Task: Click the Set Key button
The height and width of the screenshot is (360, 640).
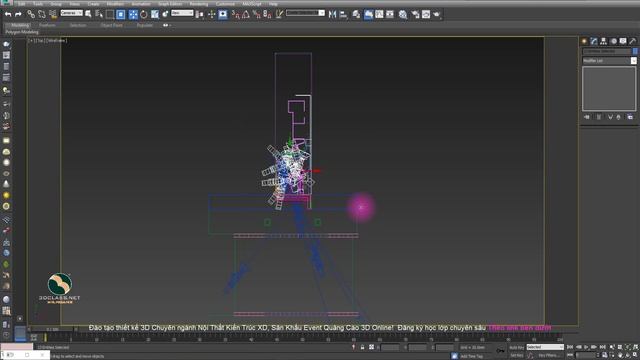Action: [516, 356]
